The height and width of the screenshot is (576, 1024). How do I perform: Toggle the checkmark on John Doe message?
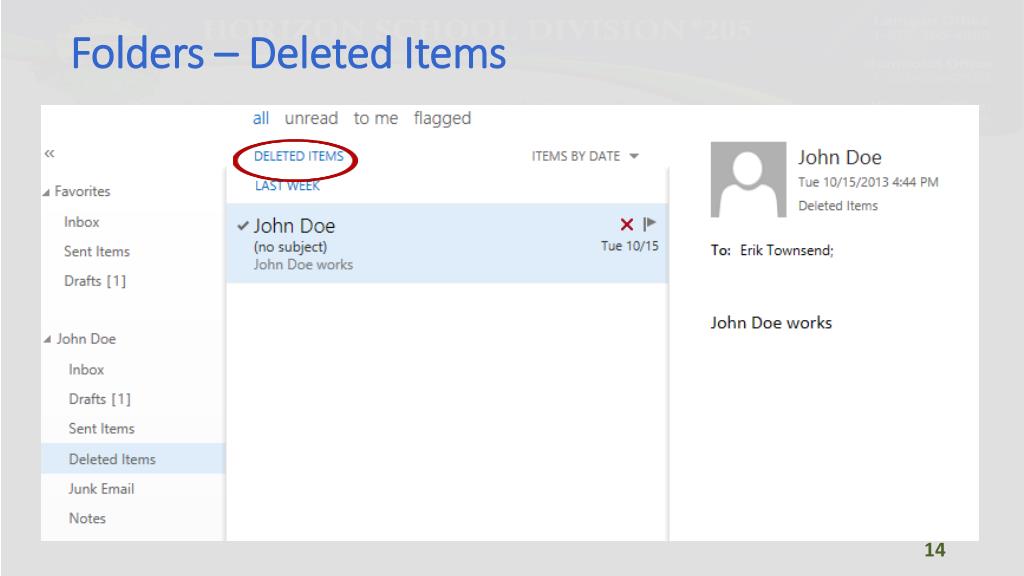click(x=245, y=225)
